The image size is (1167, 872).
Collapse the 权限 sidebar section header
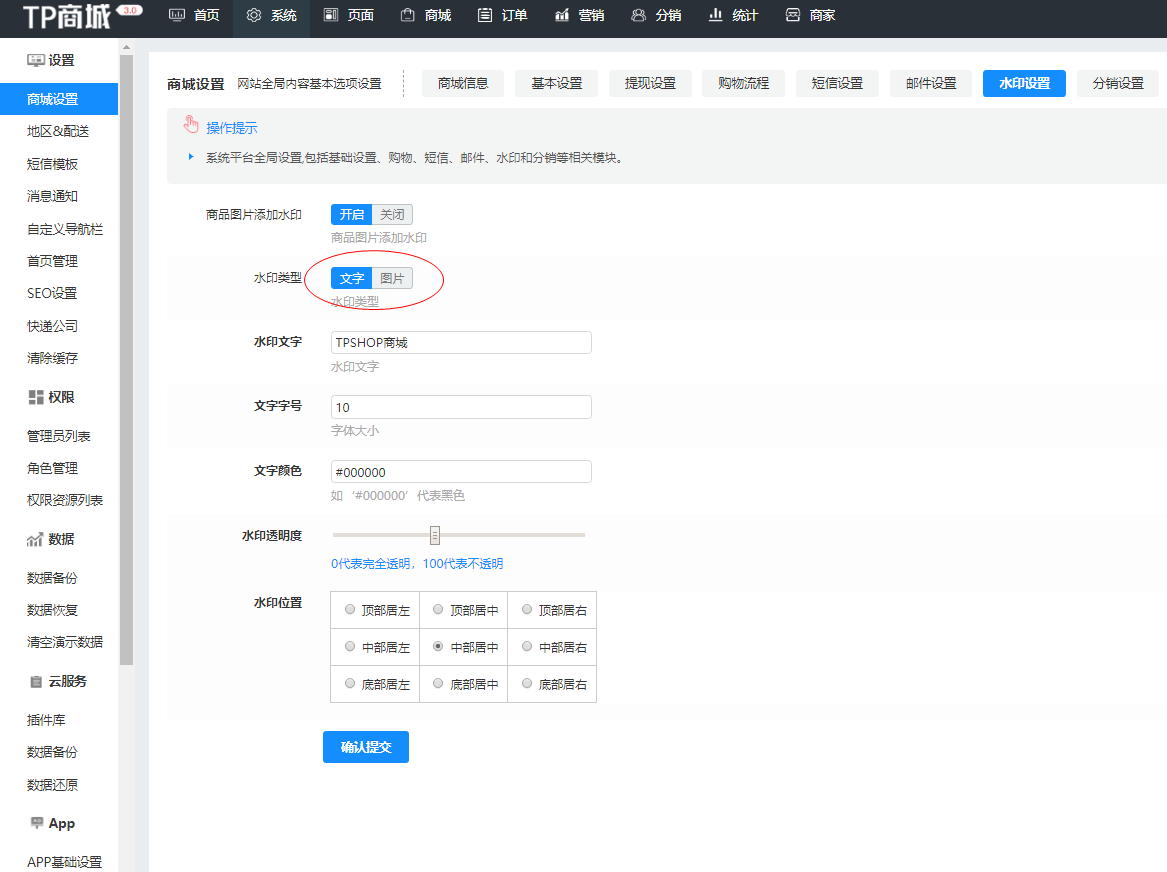pyautogui.click(x=61, y=397)
